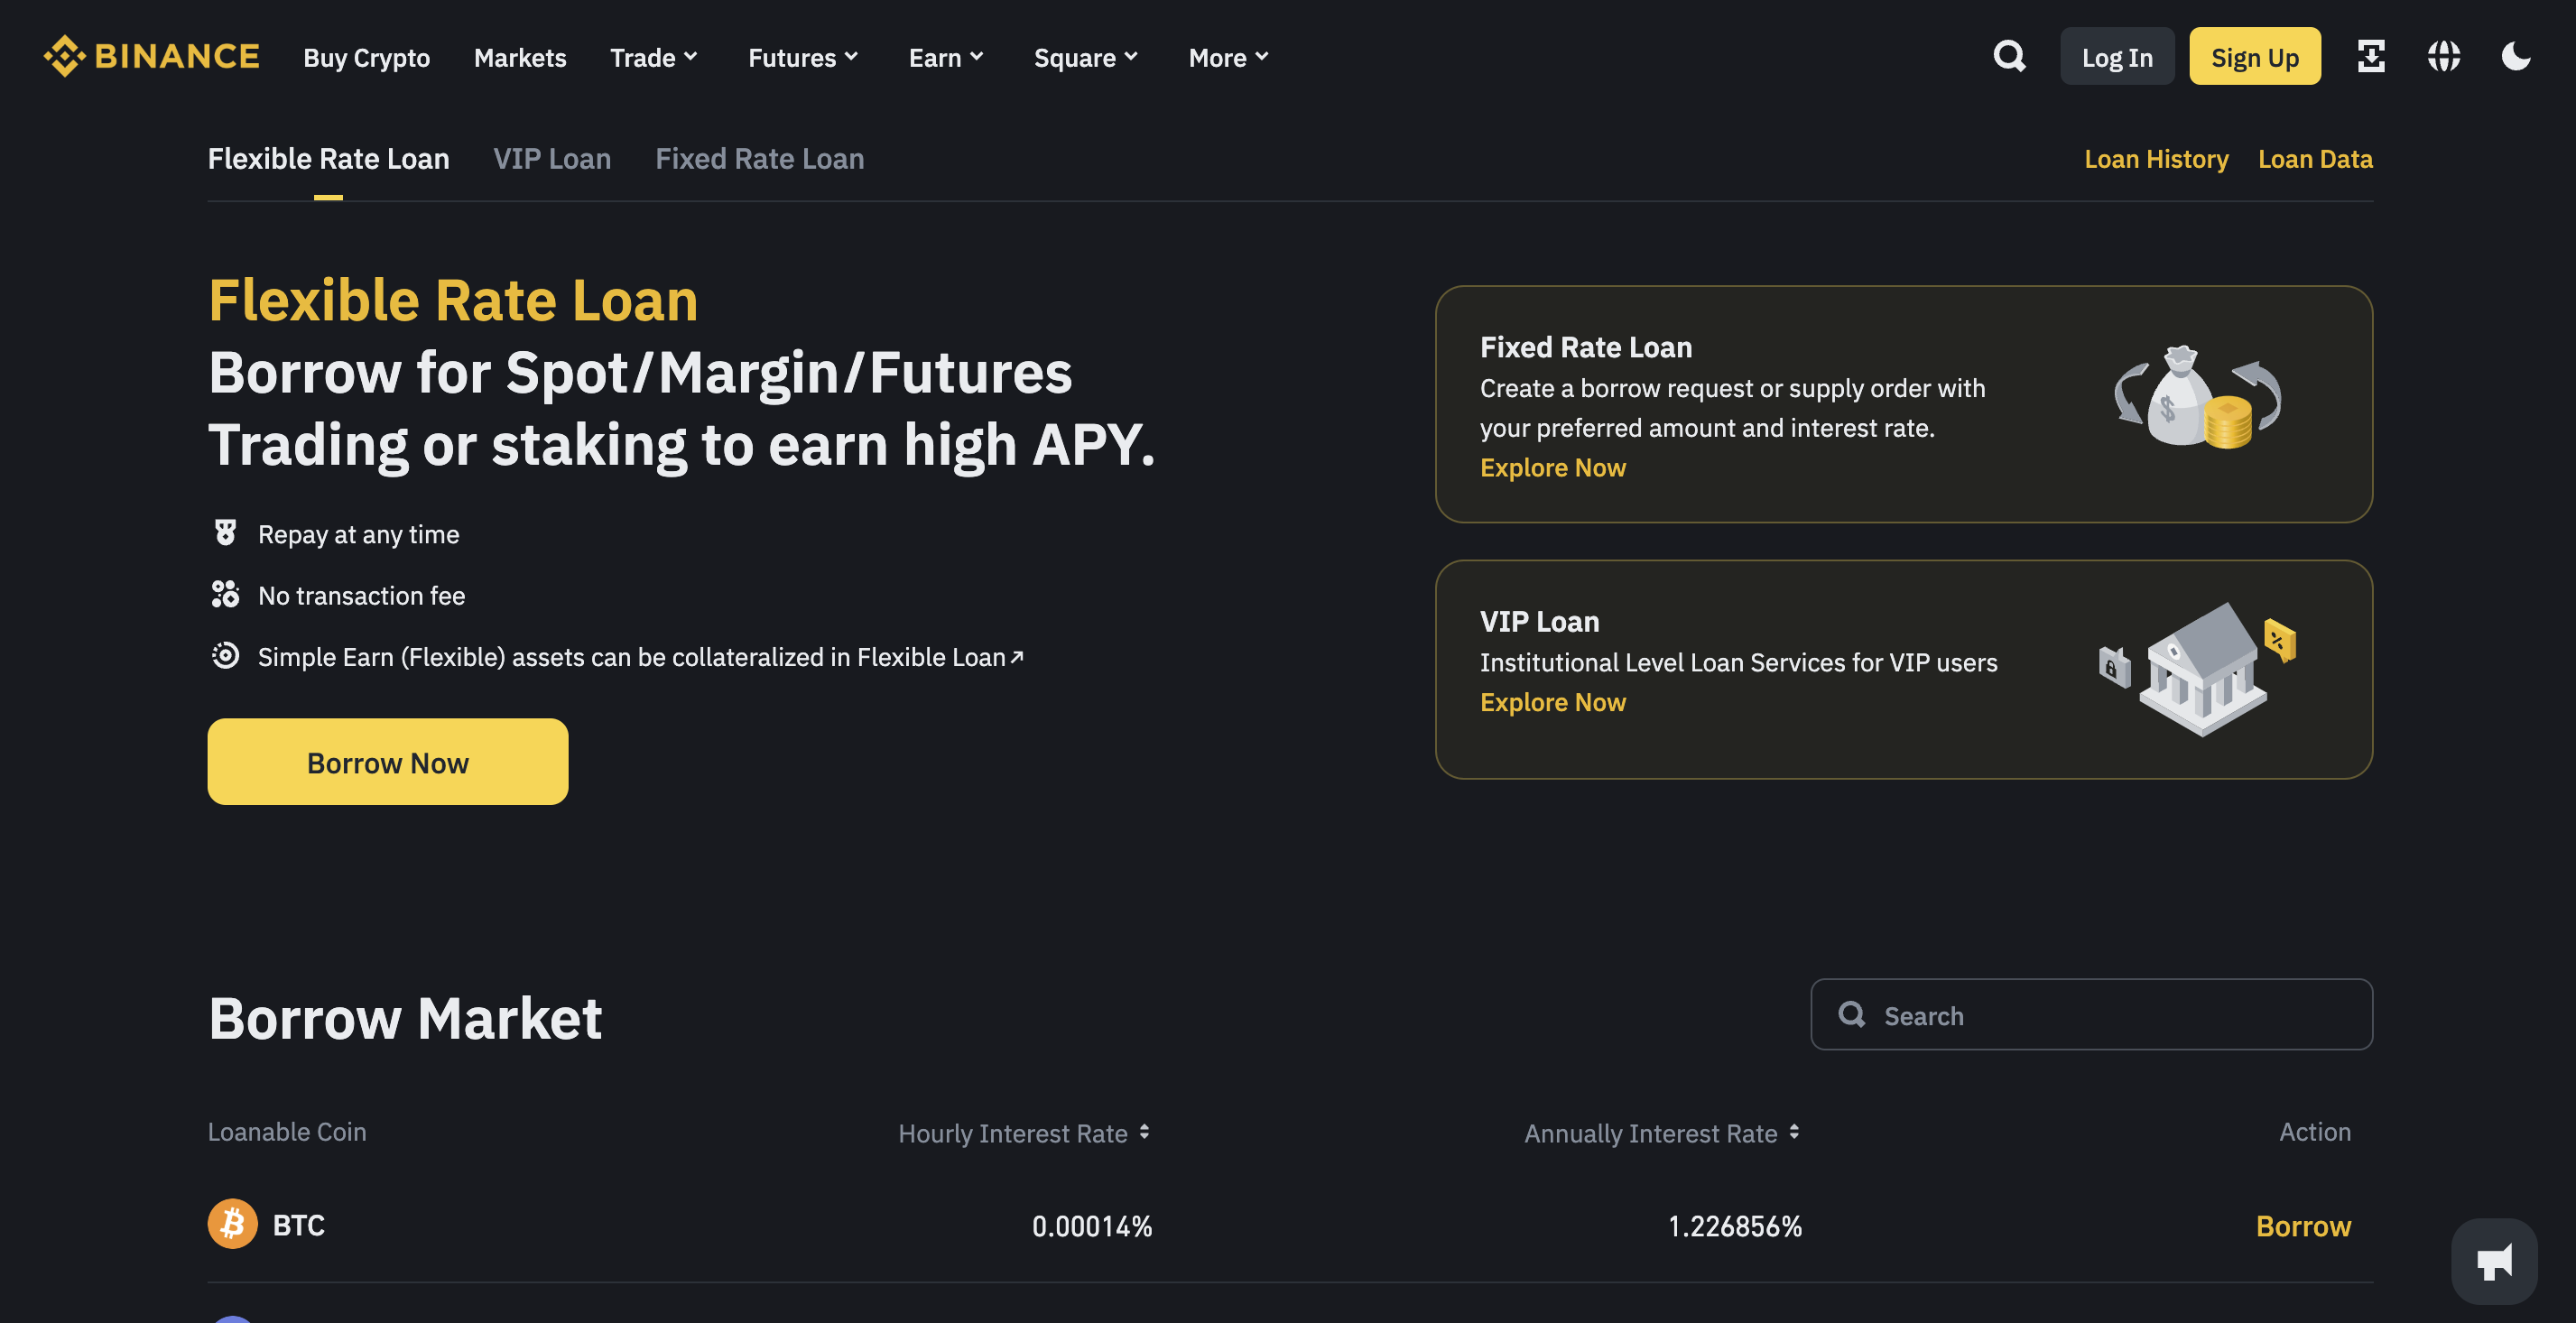Open Loan Data
Viewport: 2576px width, 1323px height.
coord(2315,159)
